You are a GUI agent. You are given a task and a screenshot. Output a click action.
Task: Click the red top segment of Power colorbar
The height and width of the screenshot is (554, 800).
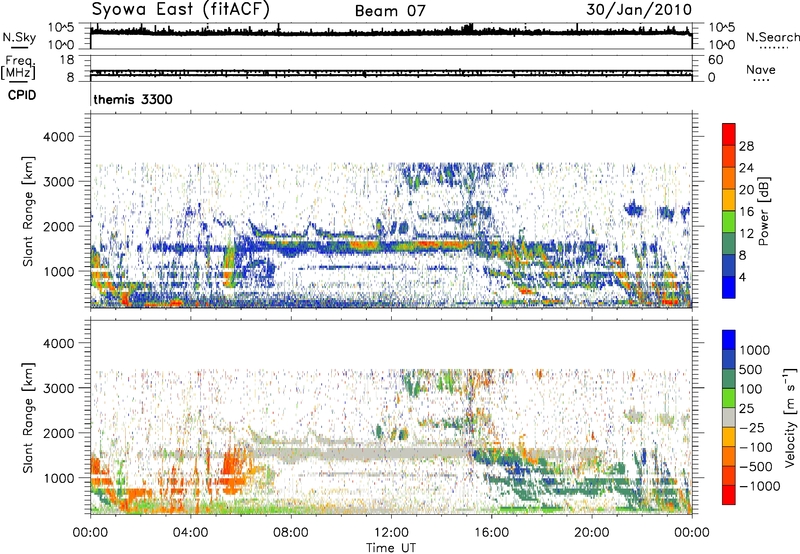click(x=729, y=134)
